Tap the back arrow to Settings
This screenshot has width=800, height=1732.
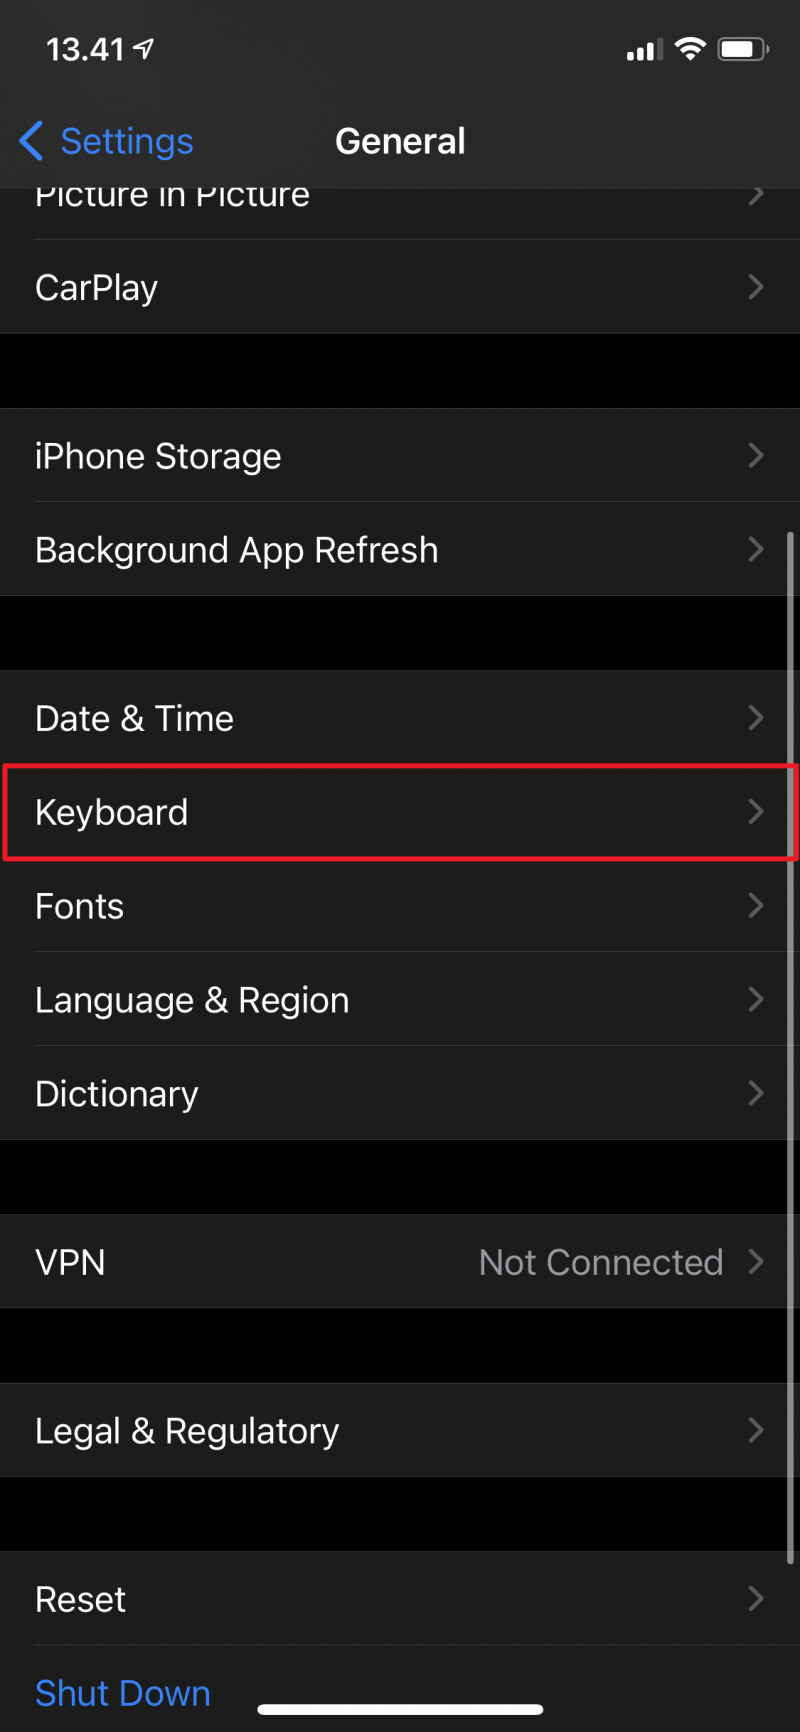point(31,141)
